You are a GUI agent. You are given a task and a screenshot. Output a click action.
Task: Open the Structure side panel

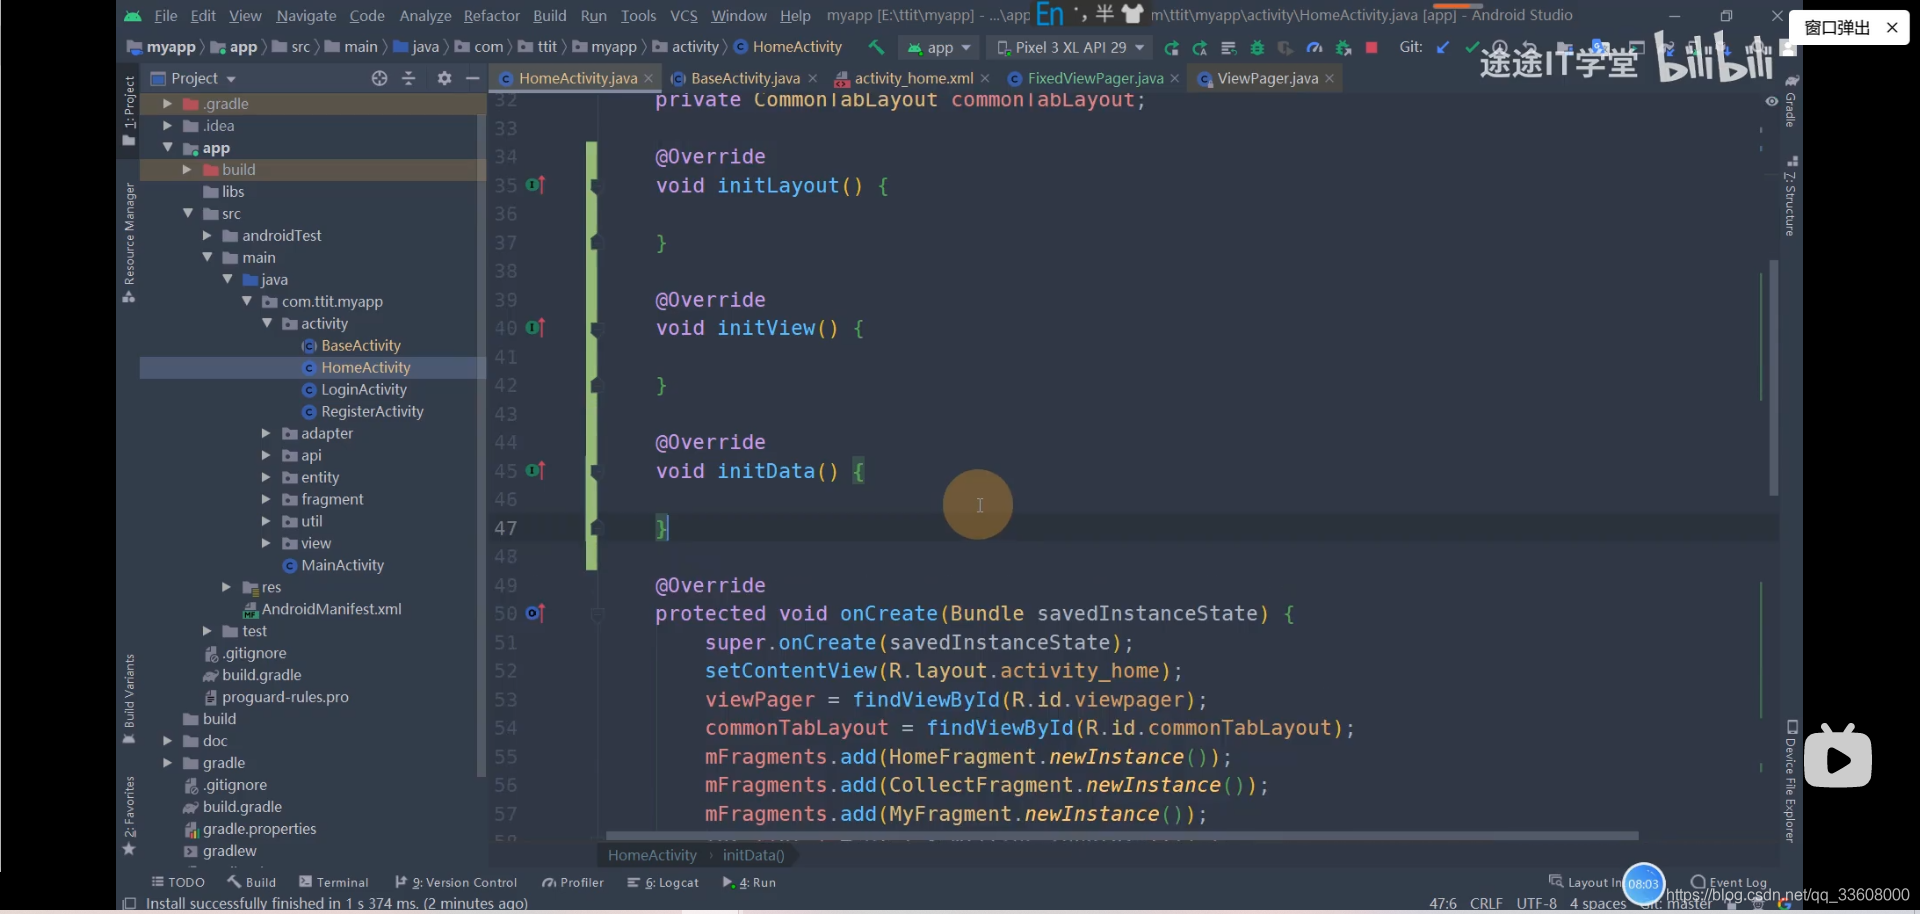tap(1791, 196)
